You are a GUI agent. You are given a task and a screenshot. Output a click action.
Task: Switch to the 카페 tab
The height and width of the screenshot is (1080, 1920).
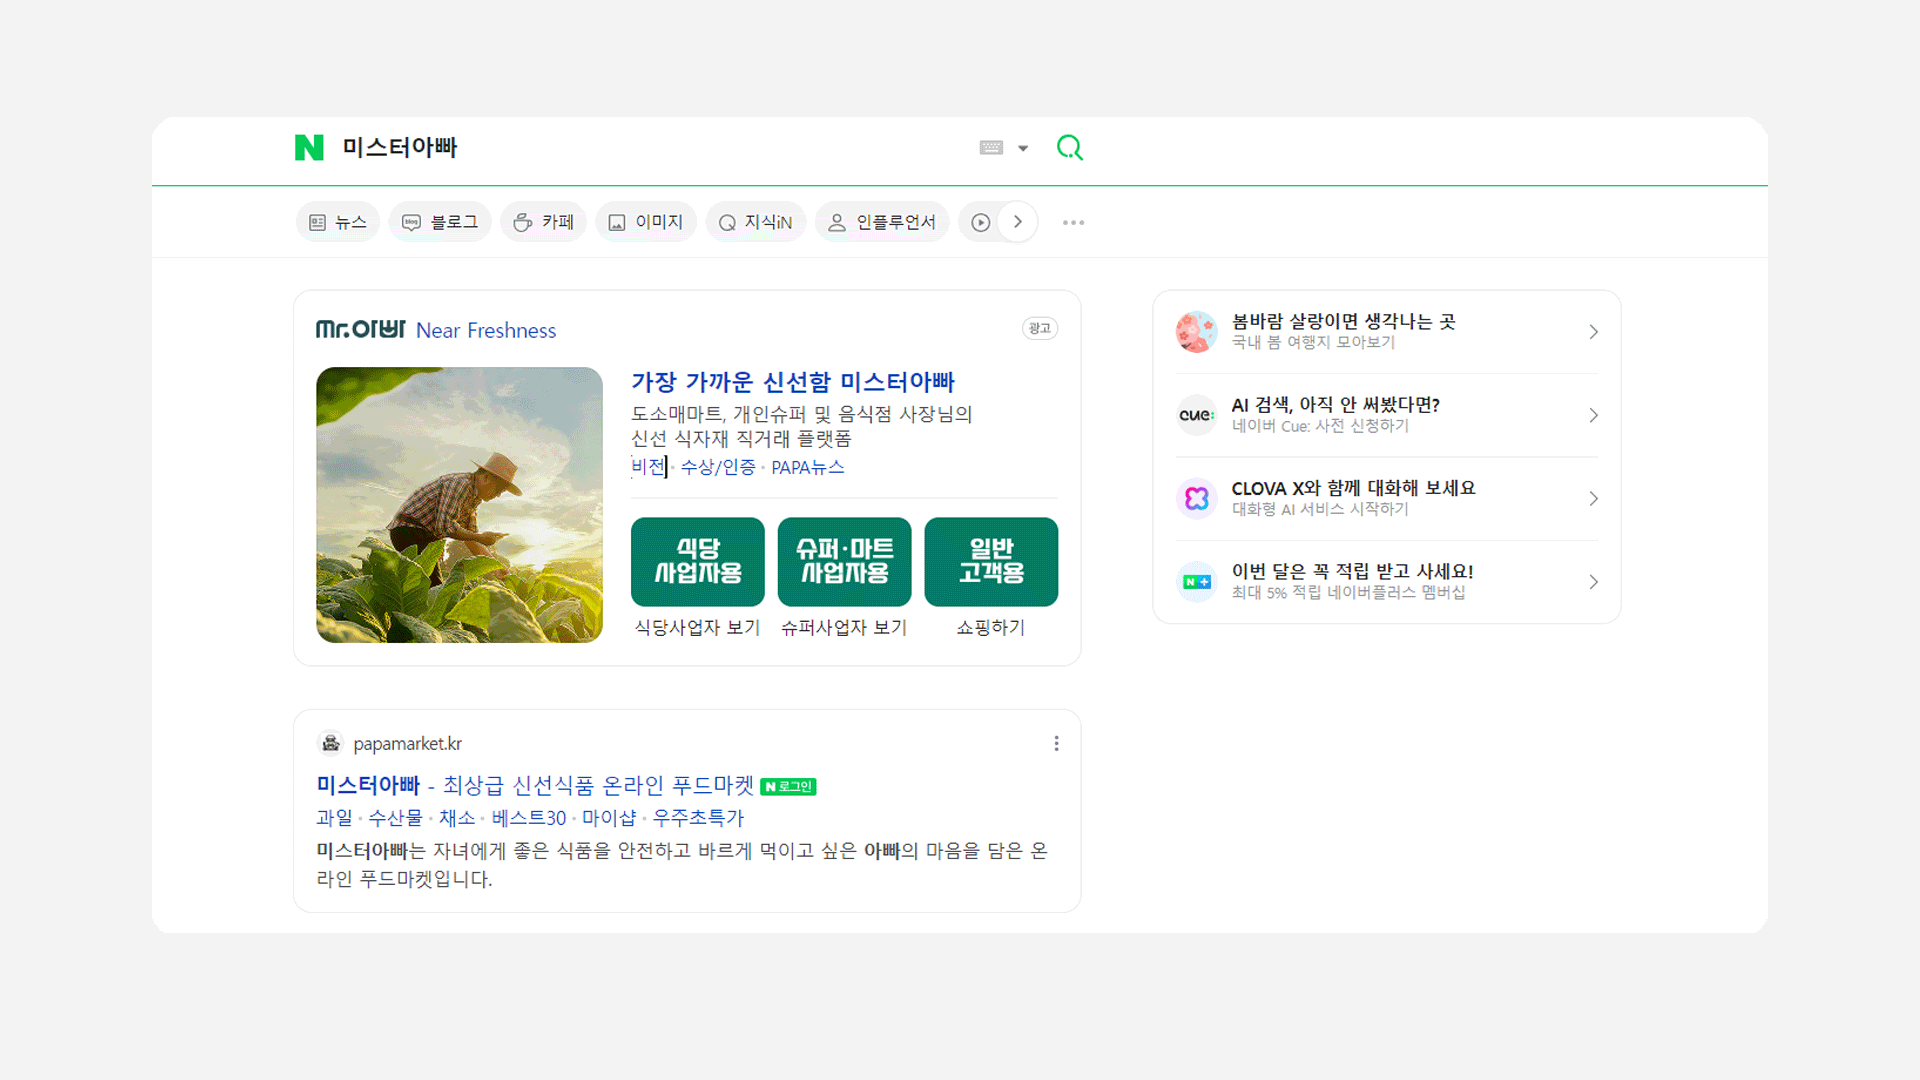tap(544, 222)
